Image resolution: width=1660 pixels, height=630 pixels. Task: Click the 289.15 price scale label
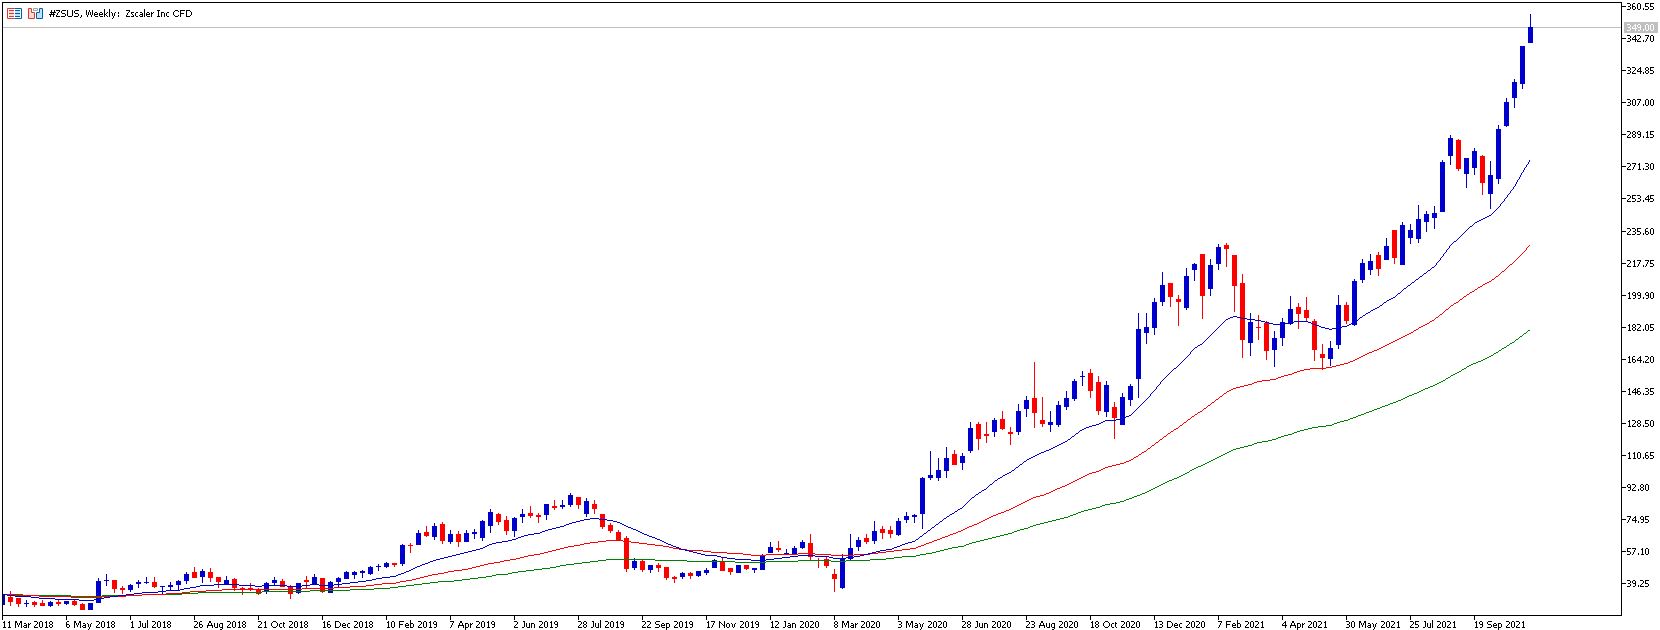[1640, 135]
